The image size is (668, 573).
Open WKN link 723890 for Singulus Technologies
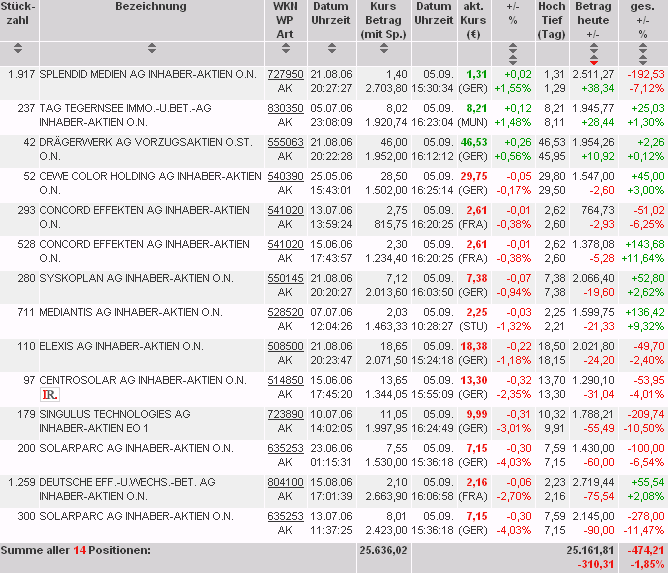285,415
